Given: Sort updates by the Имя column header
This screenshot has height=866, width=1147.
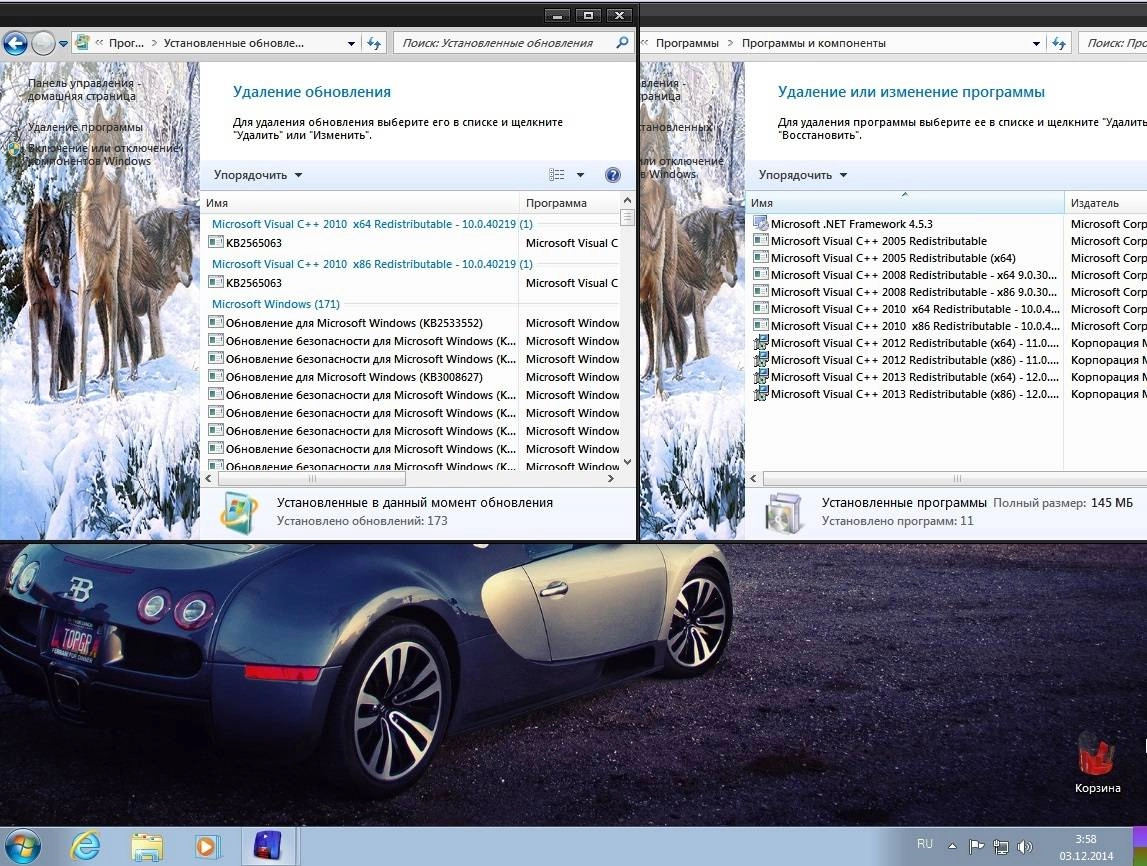Looking at the screenshot, I should [359, 203].
